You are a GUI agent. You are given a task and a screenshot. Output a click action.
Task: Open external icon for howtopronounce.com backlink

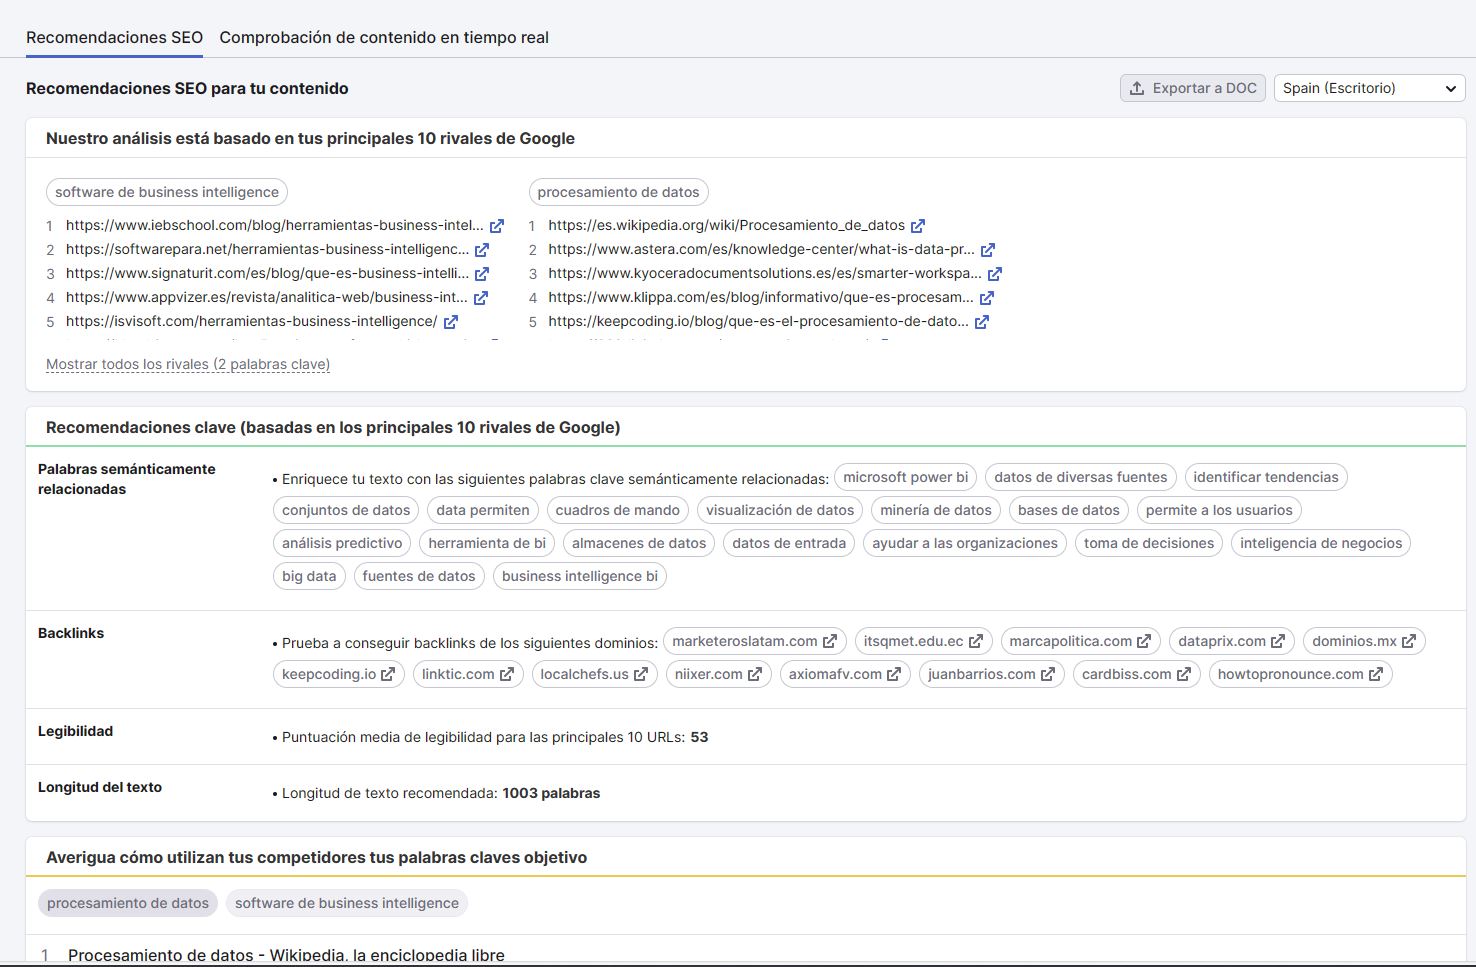[1376, 675]
